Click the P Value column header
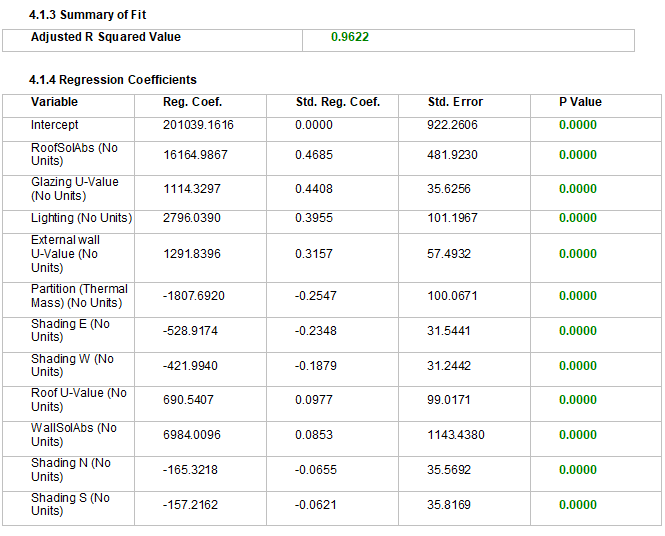Image resolution: width=665 pixels, height=536 pixels. pyautogui.click(x=580, y=102)
